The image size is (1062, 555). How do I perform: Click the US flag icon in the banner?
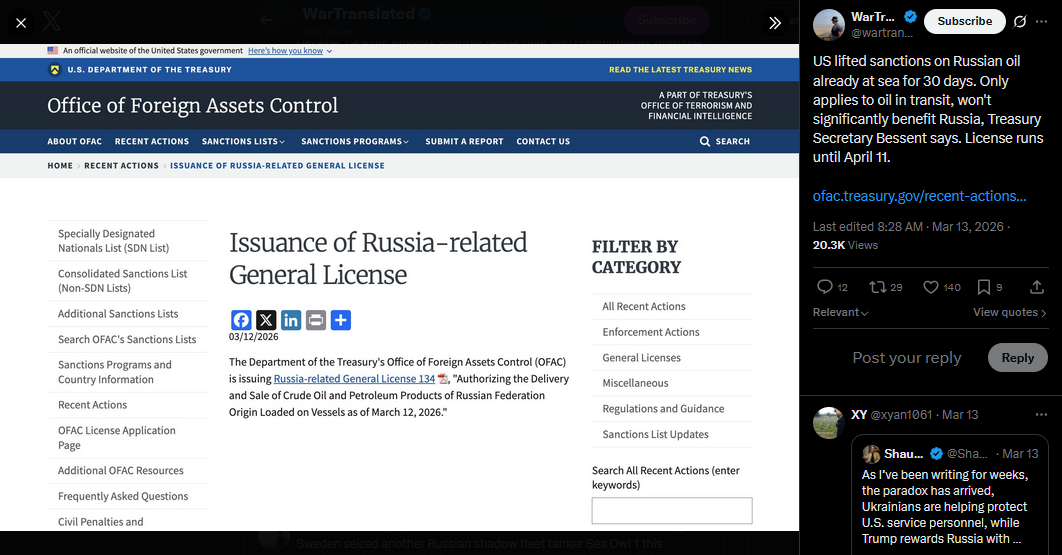click(x=53, y=50)
